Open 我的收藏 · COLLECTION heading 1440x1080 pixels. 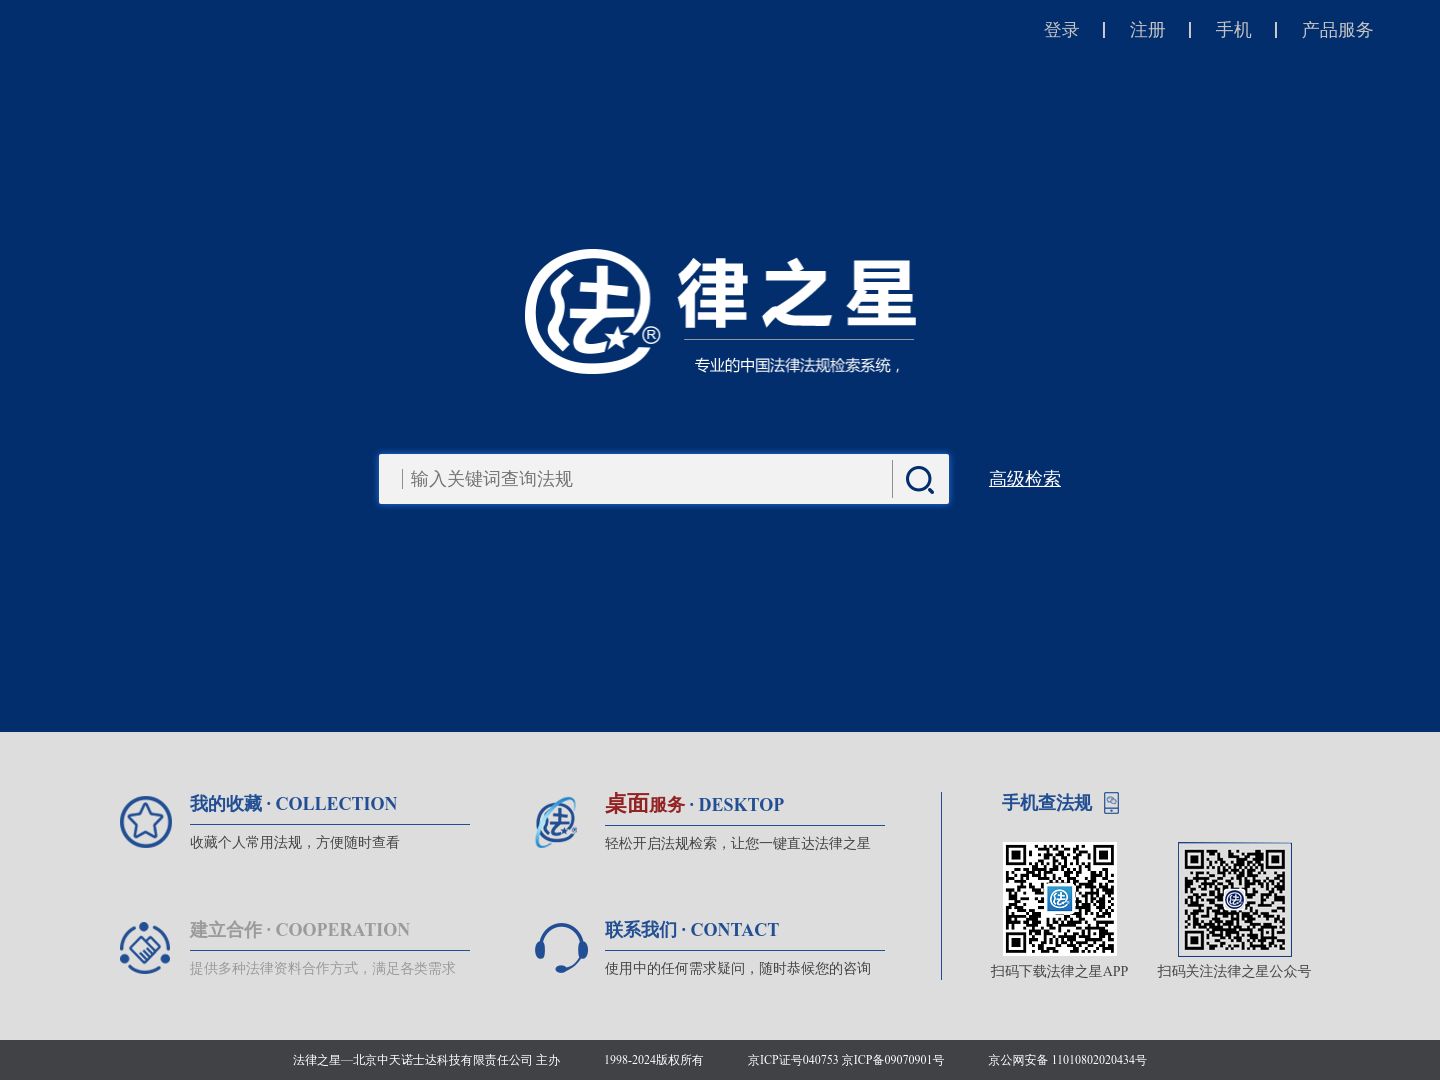pos(294,804)
